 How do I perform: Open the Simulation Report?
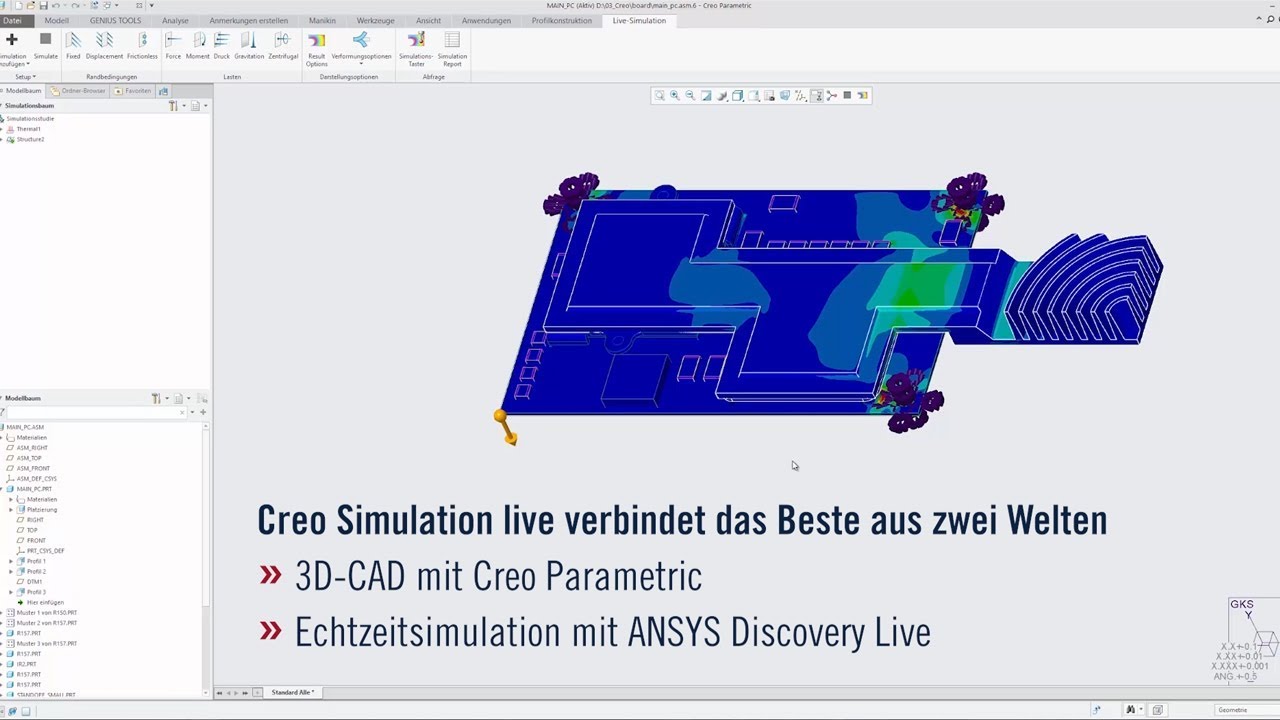coord(452,48)
